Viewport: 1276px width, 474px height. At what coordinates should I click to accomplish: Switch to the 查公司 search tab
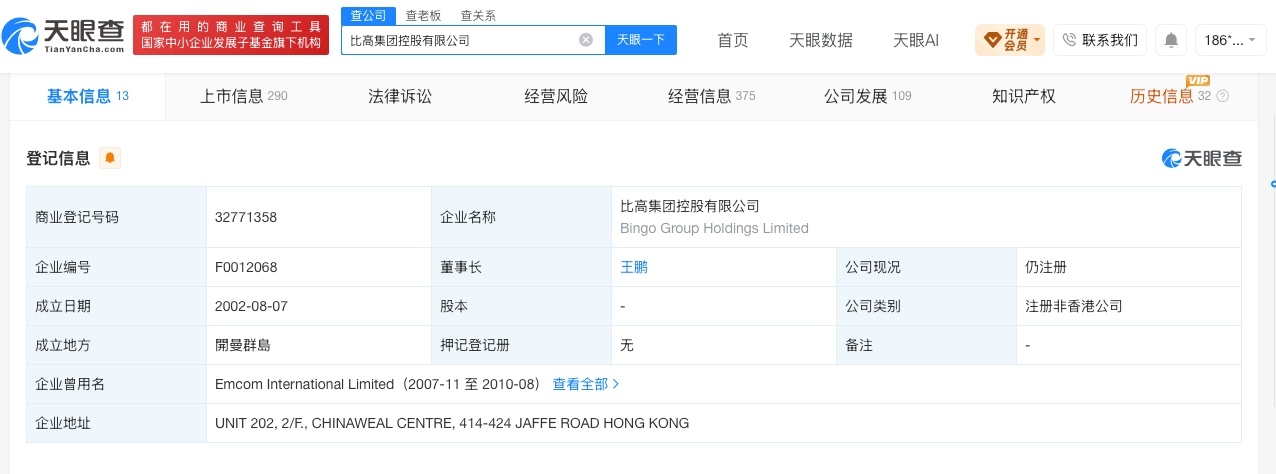[367, 15]
